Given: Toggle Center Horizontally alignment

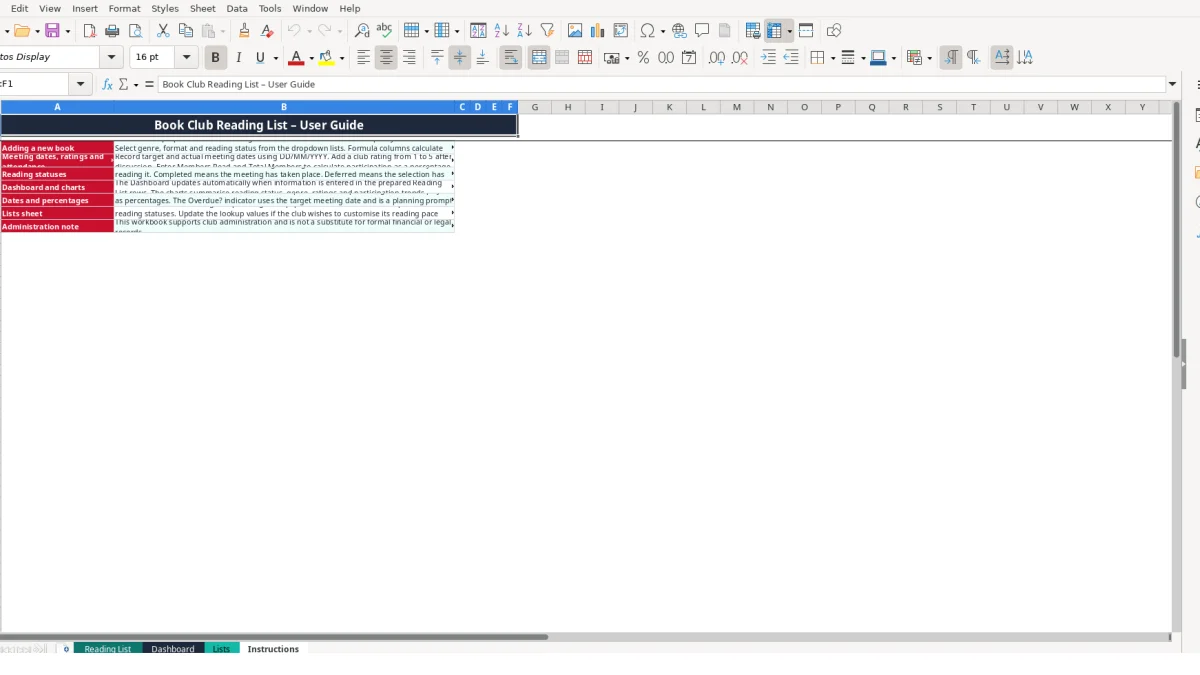Looking at the screenshot, I should pos(386,58).
